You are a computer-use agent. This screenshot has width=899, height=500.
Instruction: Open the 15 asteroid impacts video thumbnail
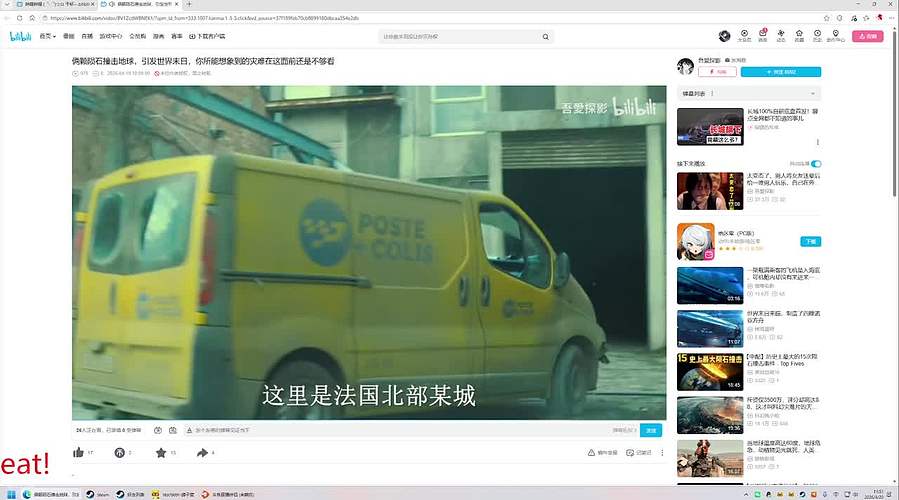[x=710, y=372]
